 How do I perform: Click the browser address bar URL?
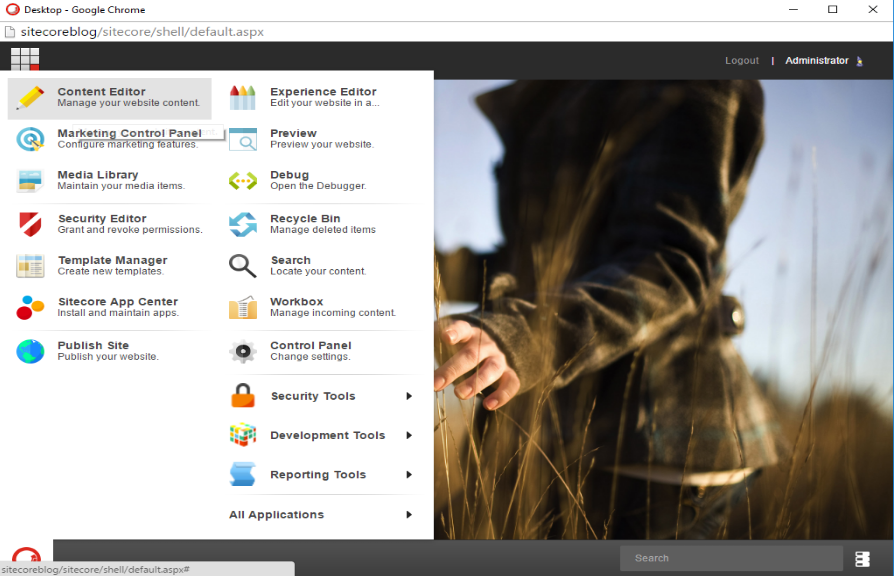point(142,32)
